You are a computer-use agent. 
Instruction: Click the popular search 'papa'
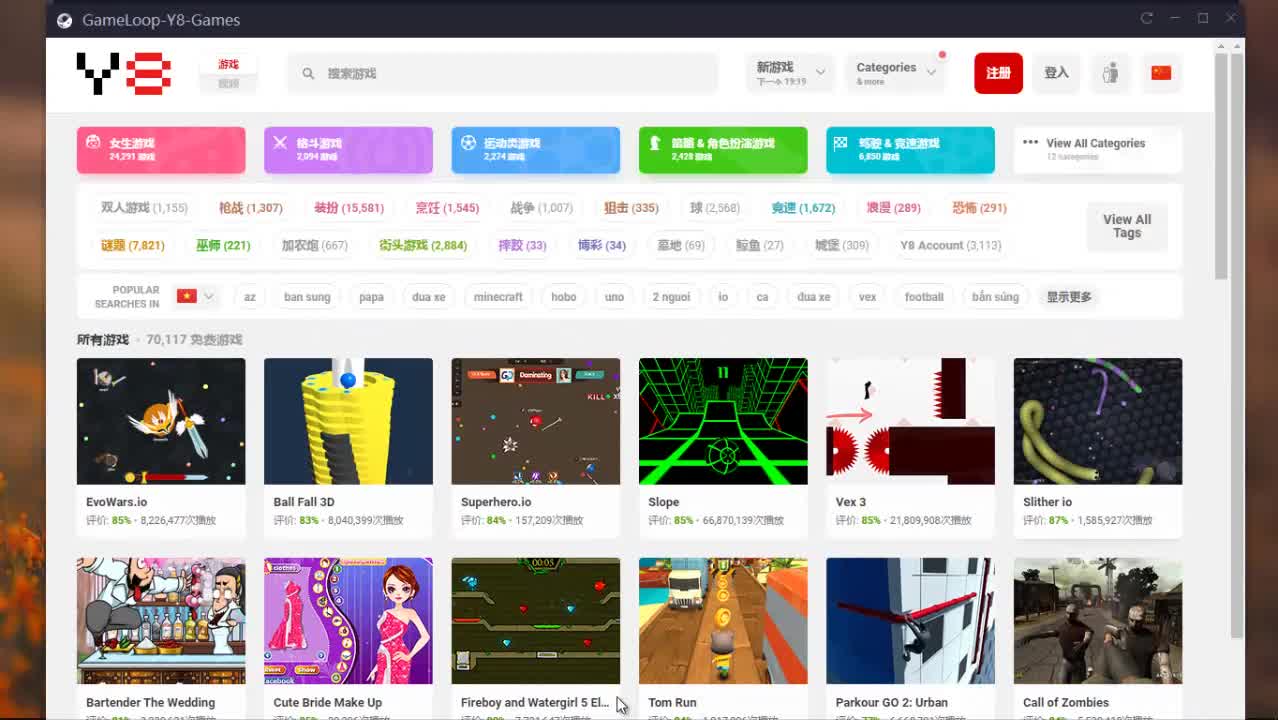click(371, 297)
